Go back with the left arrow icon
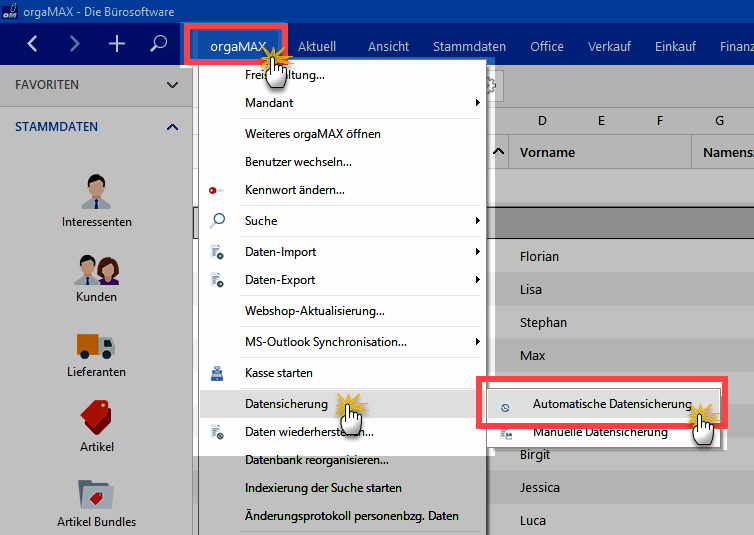 [x=32, y=44]
